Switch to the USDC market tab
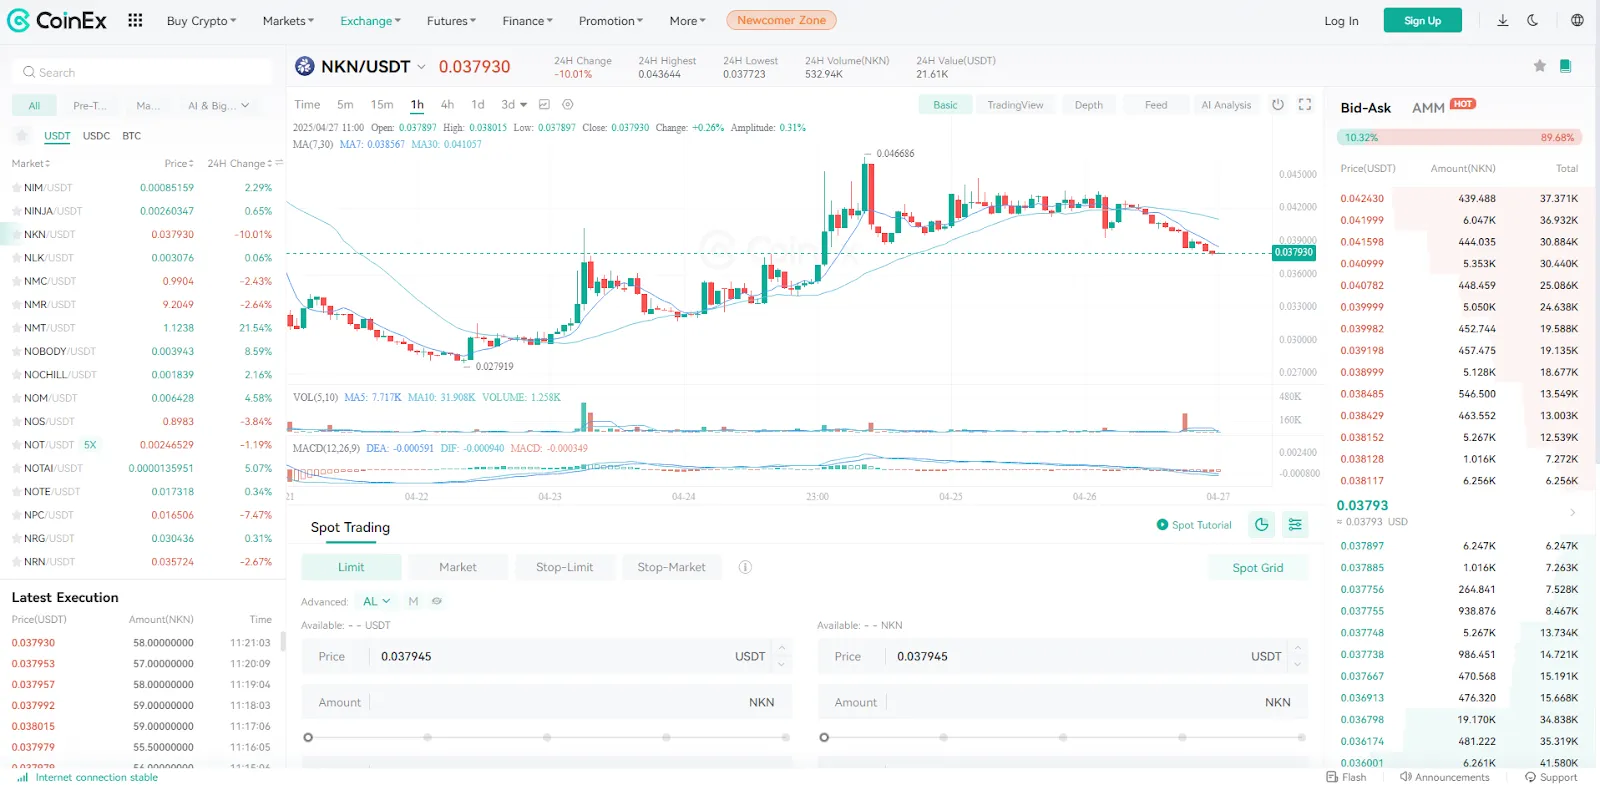The image size is (1600, 785). [x=96, y=136]
